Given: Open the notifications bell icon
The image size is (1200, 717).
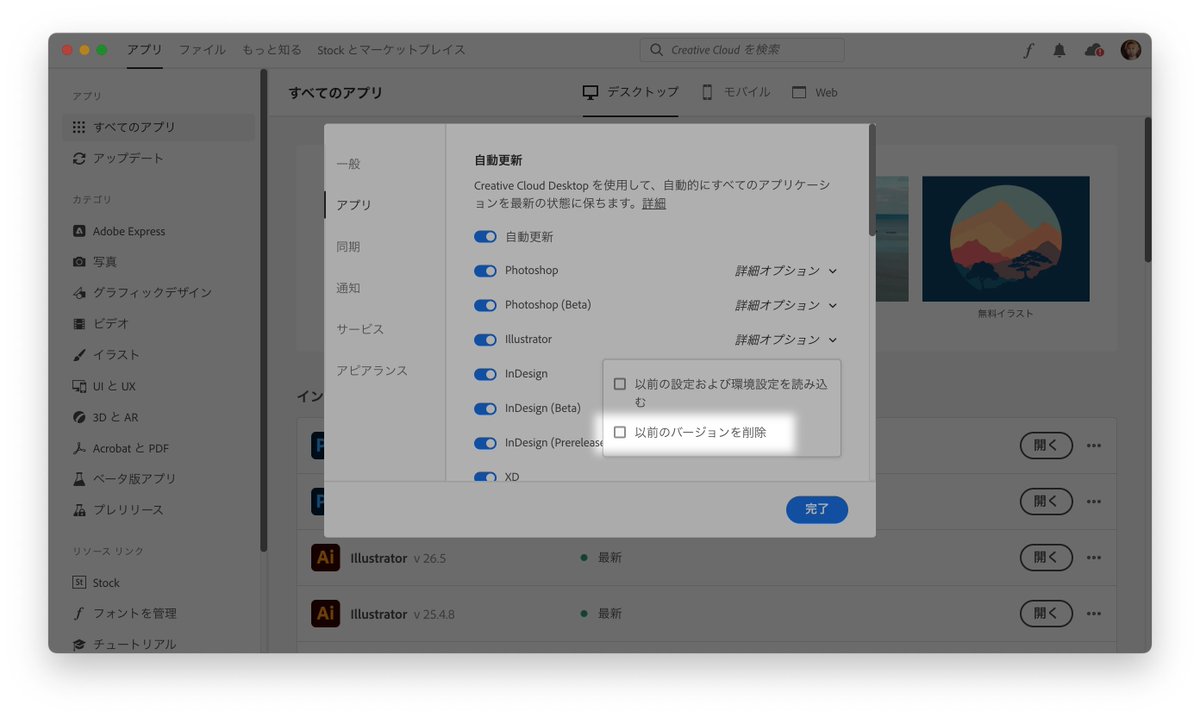Looking at the screenshot, I should (1059, 50).
